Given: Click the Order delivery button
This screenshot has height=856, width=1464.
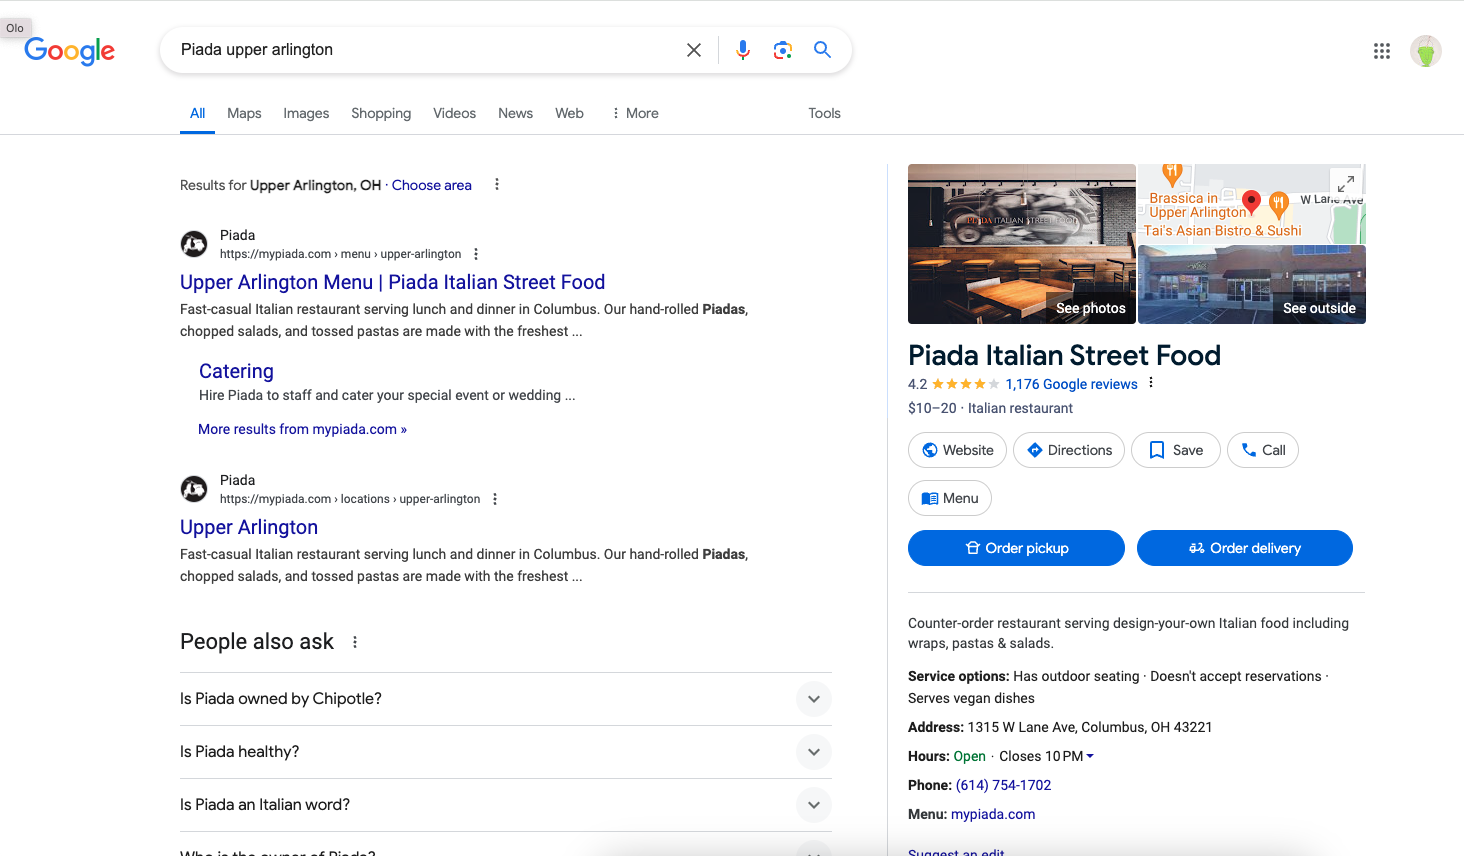Looking at the screenshot, I should click(x=1245, y=548).
